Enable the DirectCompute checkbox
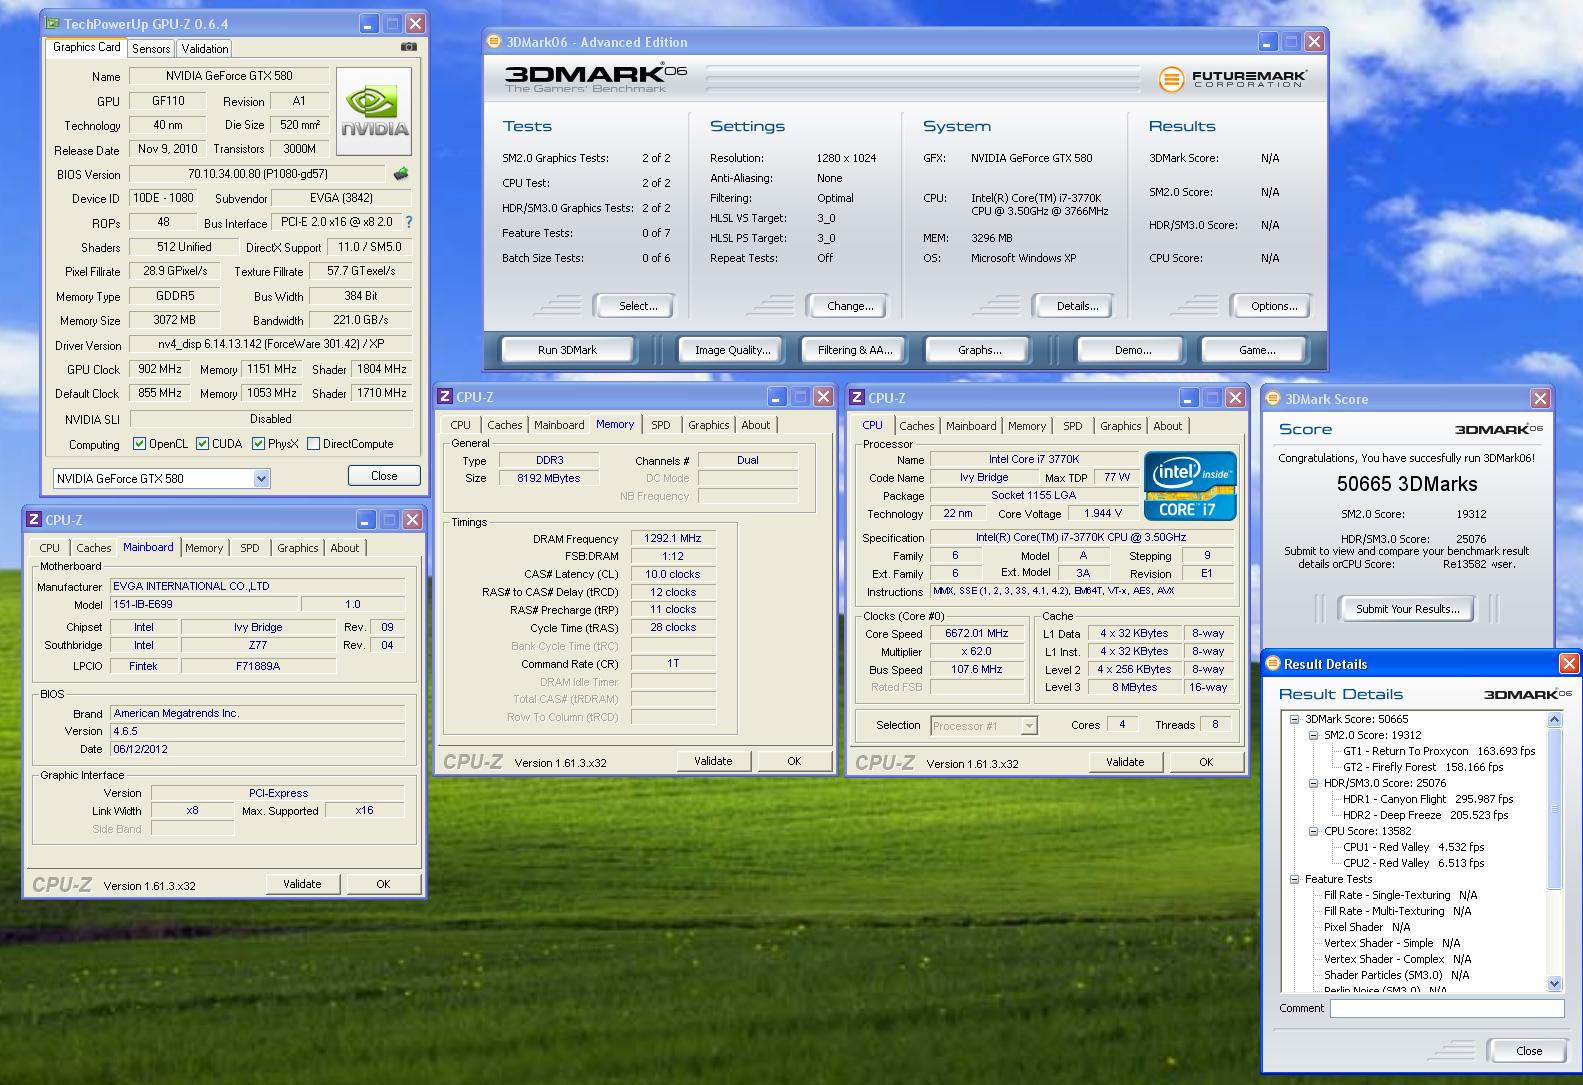 (x=314, y=444)
